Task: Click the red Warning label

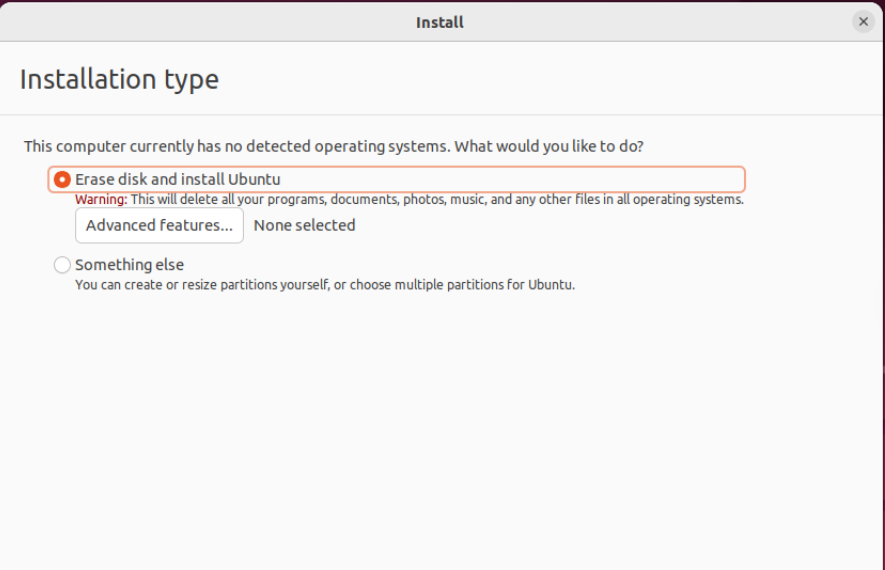Action: [x=101, y=199]
